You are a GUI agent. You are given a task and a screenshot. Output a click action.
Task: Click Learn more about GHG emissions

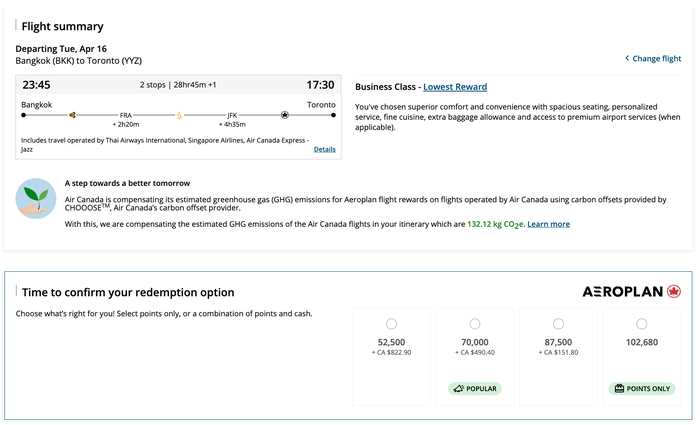point(548,224)
